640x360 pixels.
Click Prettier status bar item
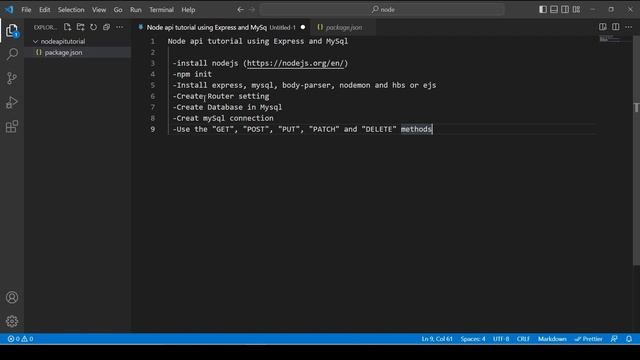tap(588, 339)
